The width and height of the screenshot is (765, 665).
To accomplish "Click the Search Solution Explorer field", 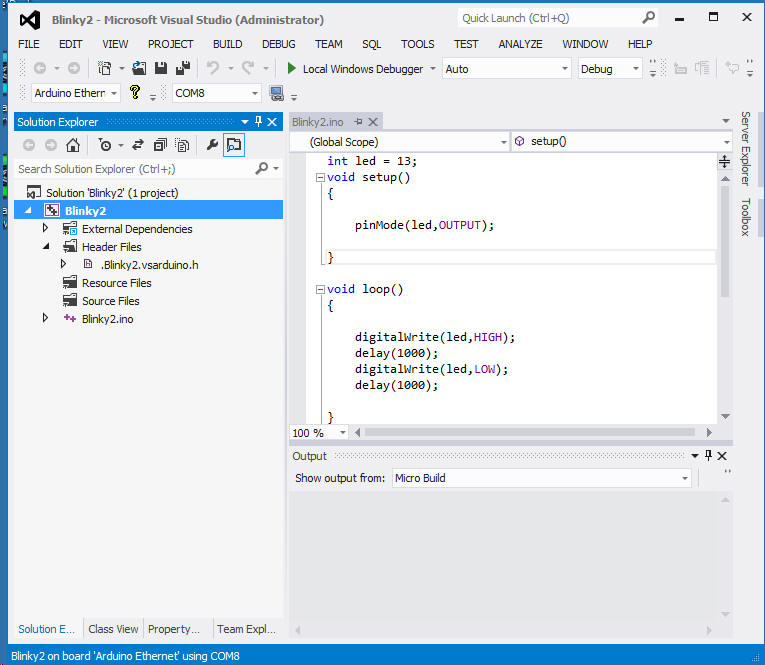I will 136,169.
